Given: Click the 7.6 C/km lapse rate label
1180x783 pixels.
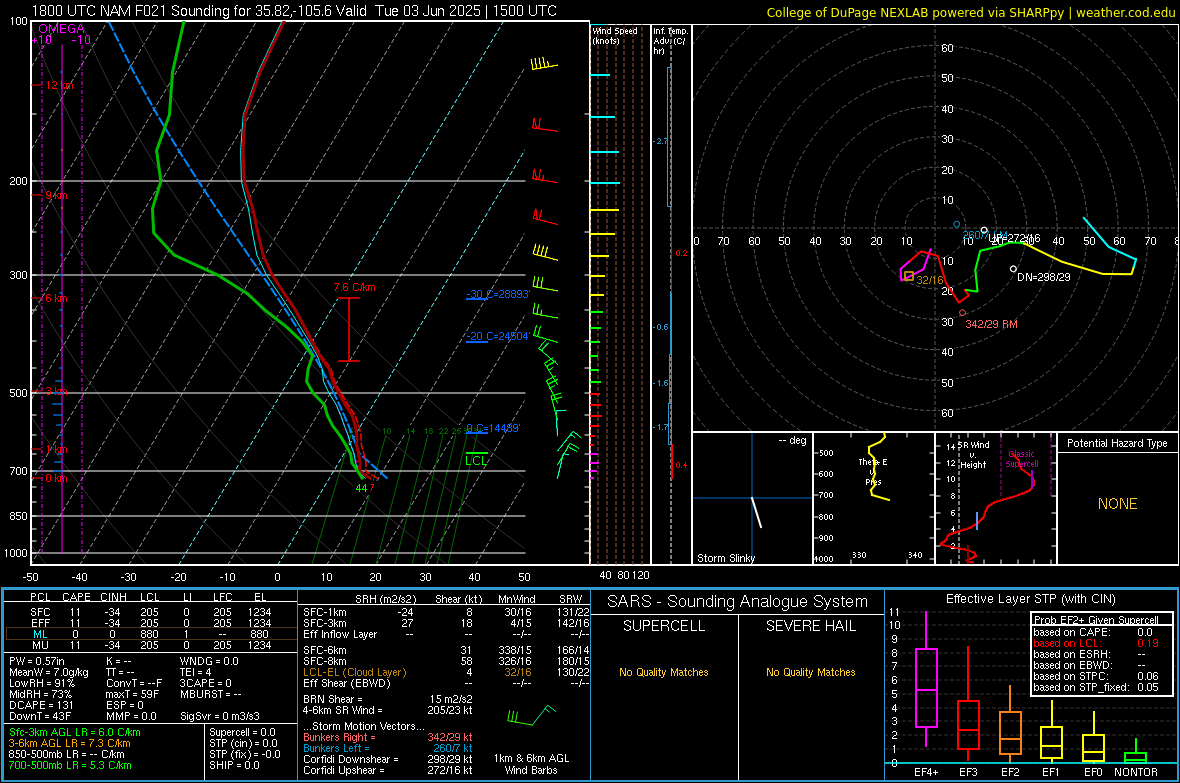Looking at the screenshot, I should (x=354, y=288).
